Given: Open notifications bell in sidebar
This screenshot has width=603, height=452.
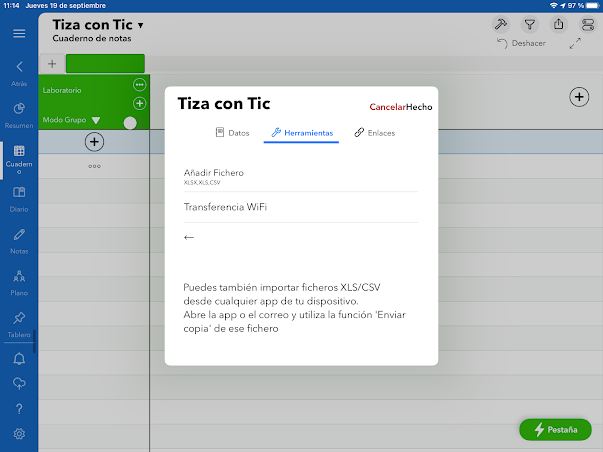Looking at the screenshot, I should coord(19,359).
